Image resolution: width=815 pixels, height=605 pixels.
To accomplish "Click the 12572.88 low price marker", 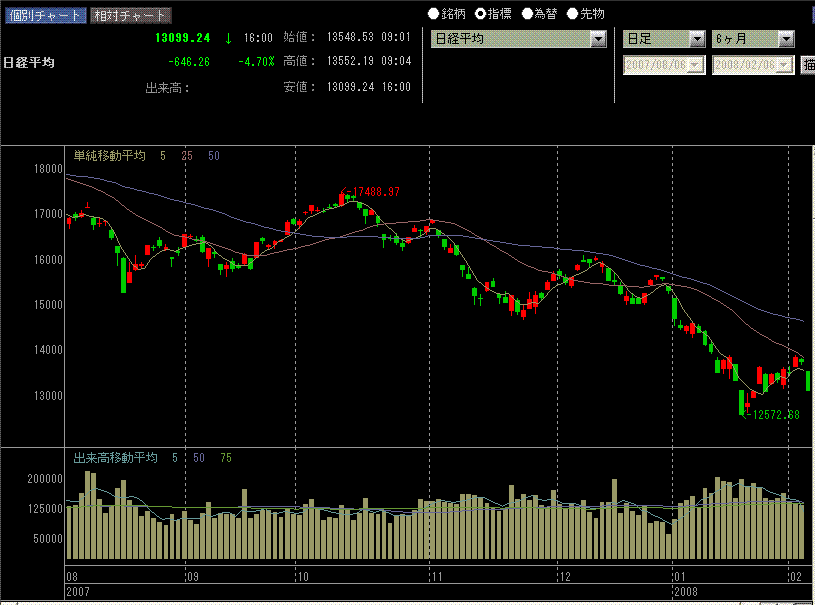I will click(772, 414).
